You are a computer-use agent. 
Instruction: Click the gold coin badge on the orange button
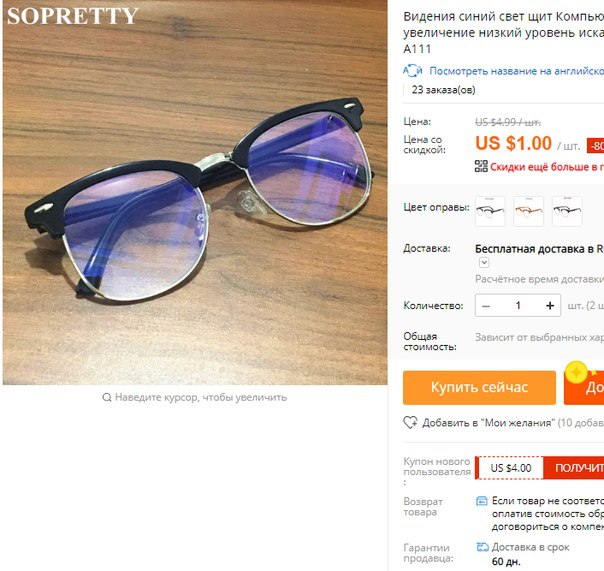click(576, 373)
